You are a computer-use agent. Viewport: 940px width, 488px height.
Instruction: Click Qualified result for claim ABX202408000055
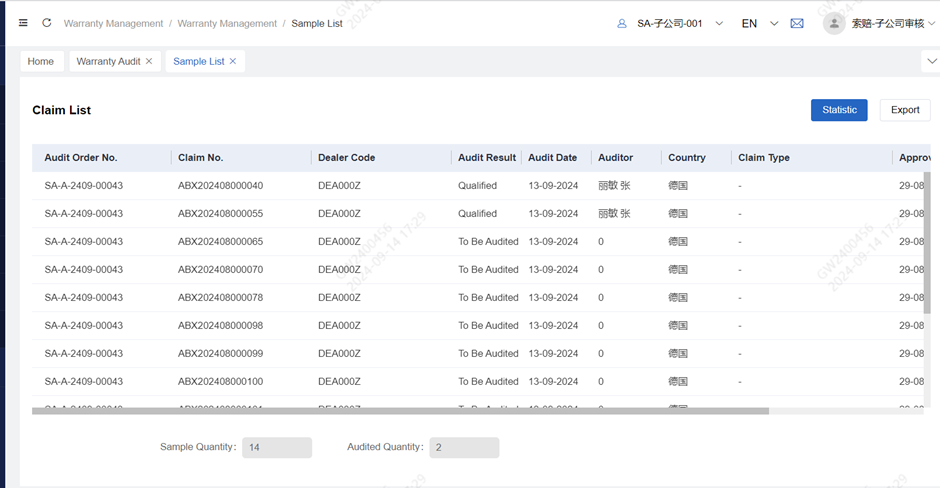[477, 213]
